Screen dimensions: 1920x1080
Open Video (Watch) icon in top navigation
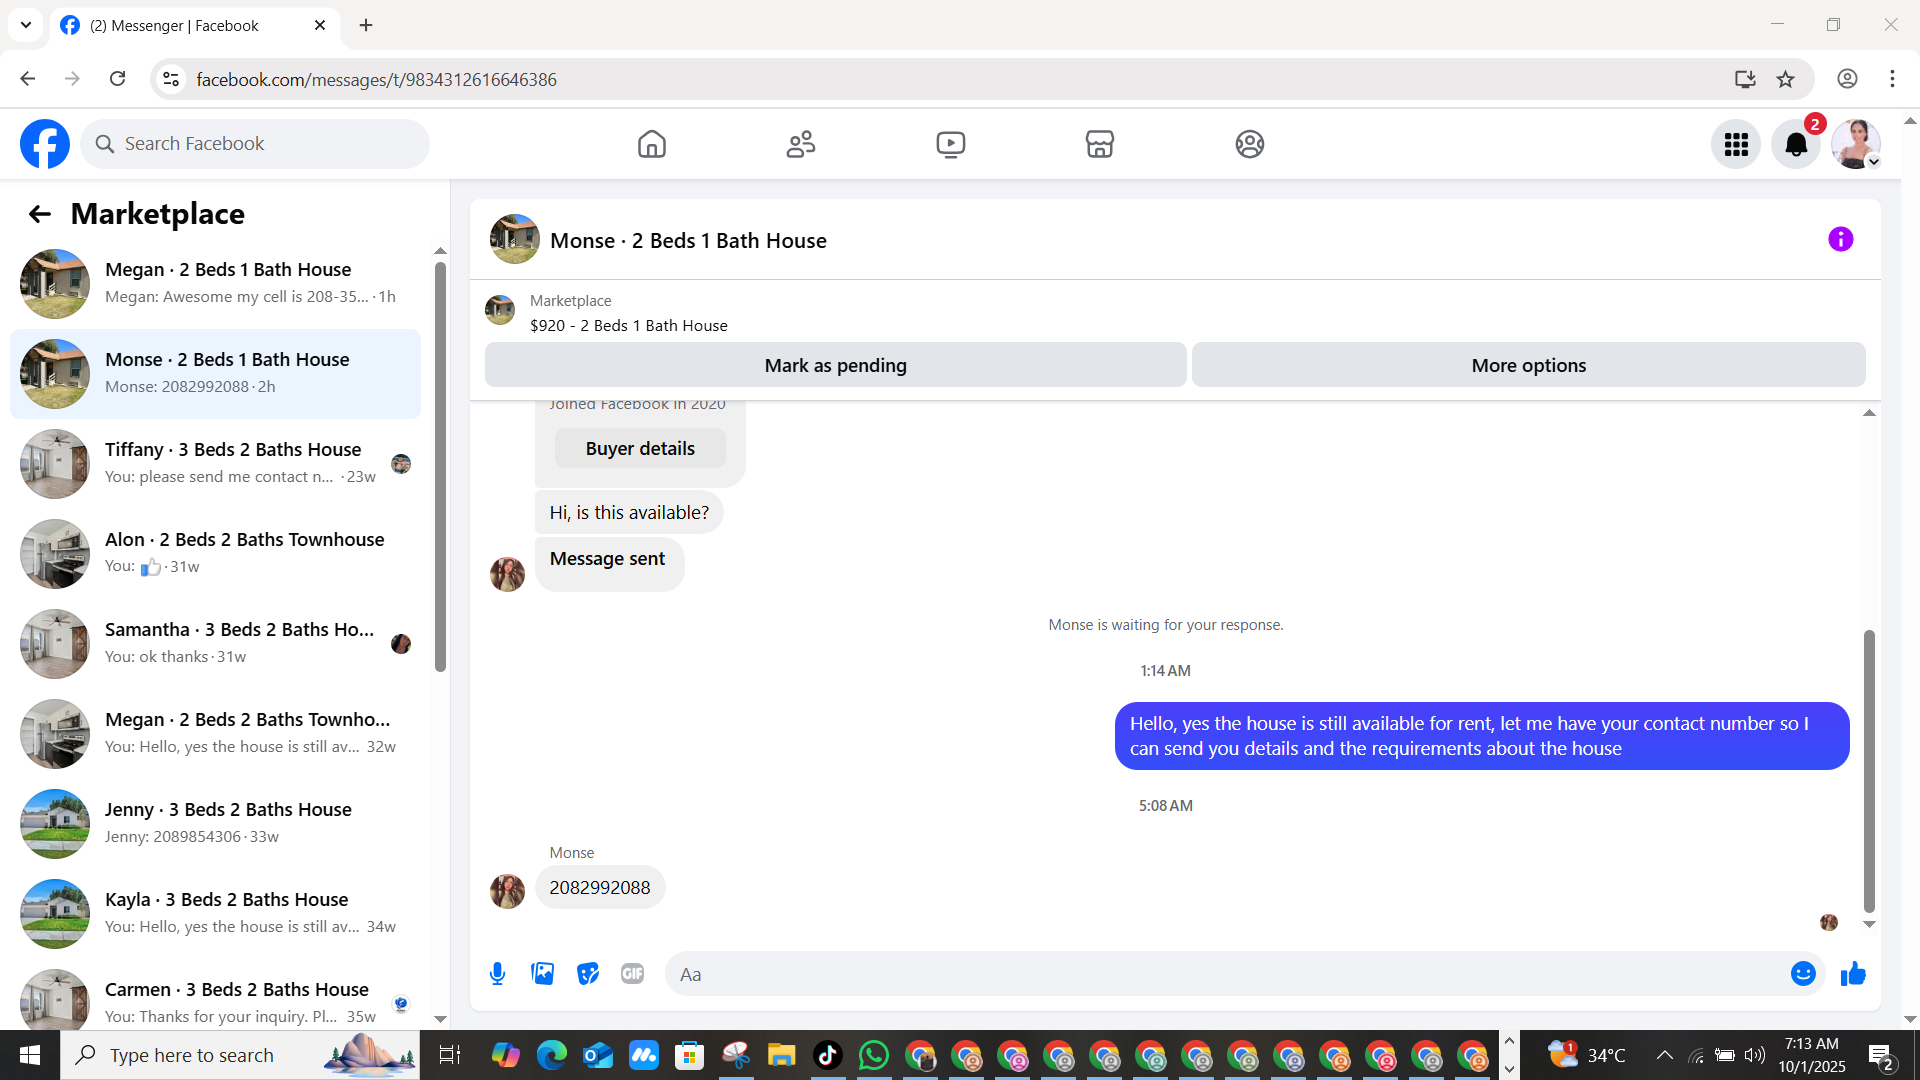coord(951,144)
